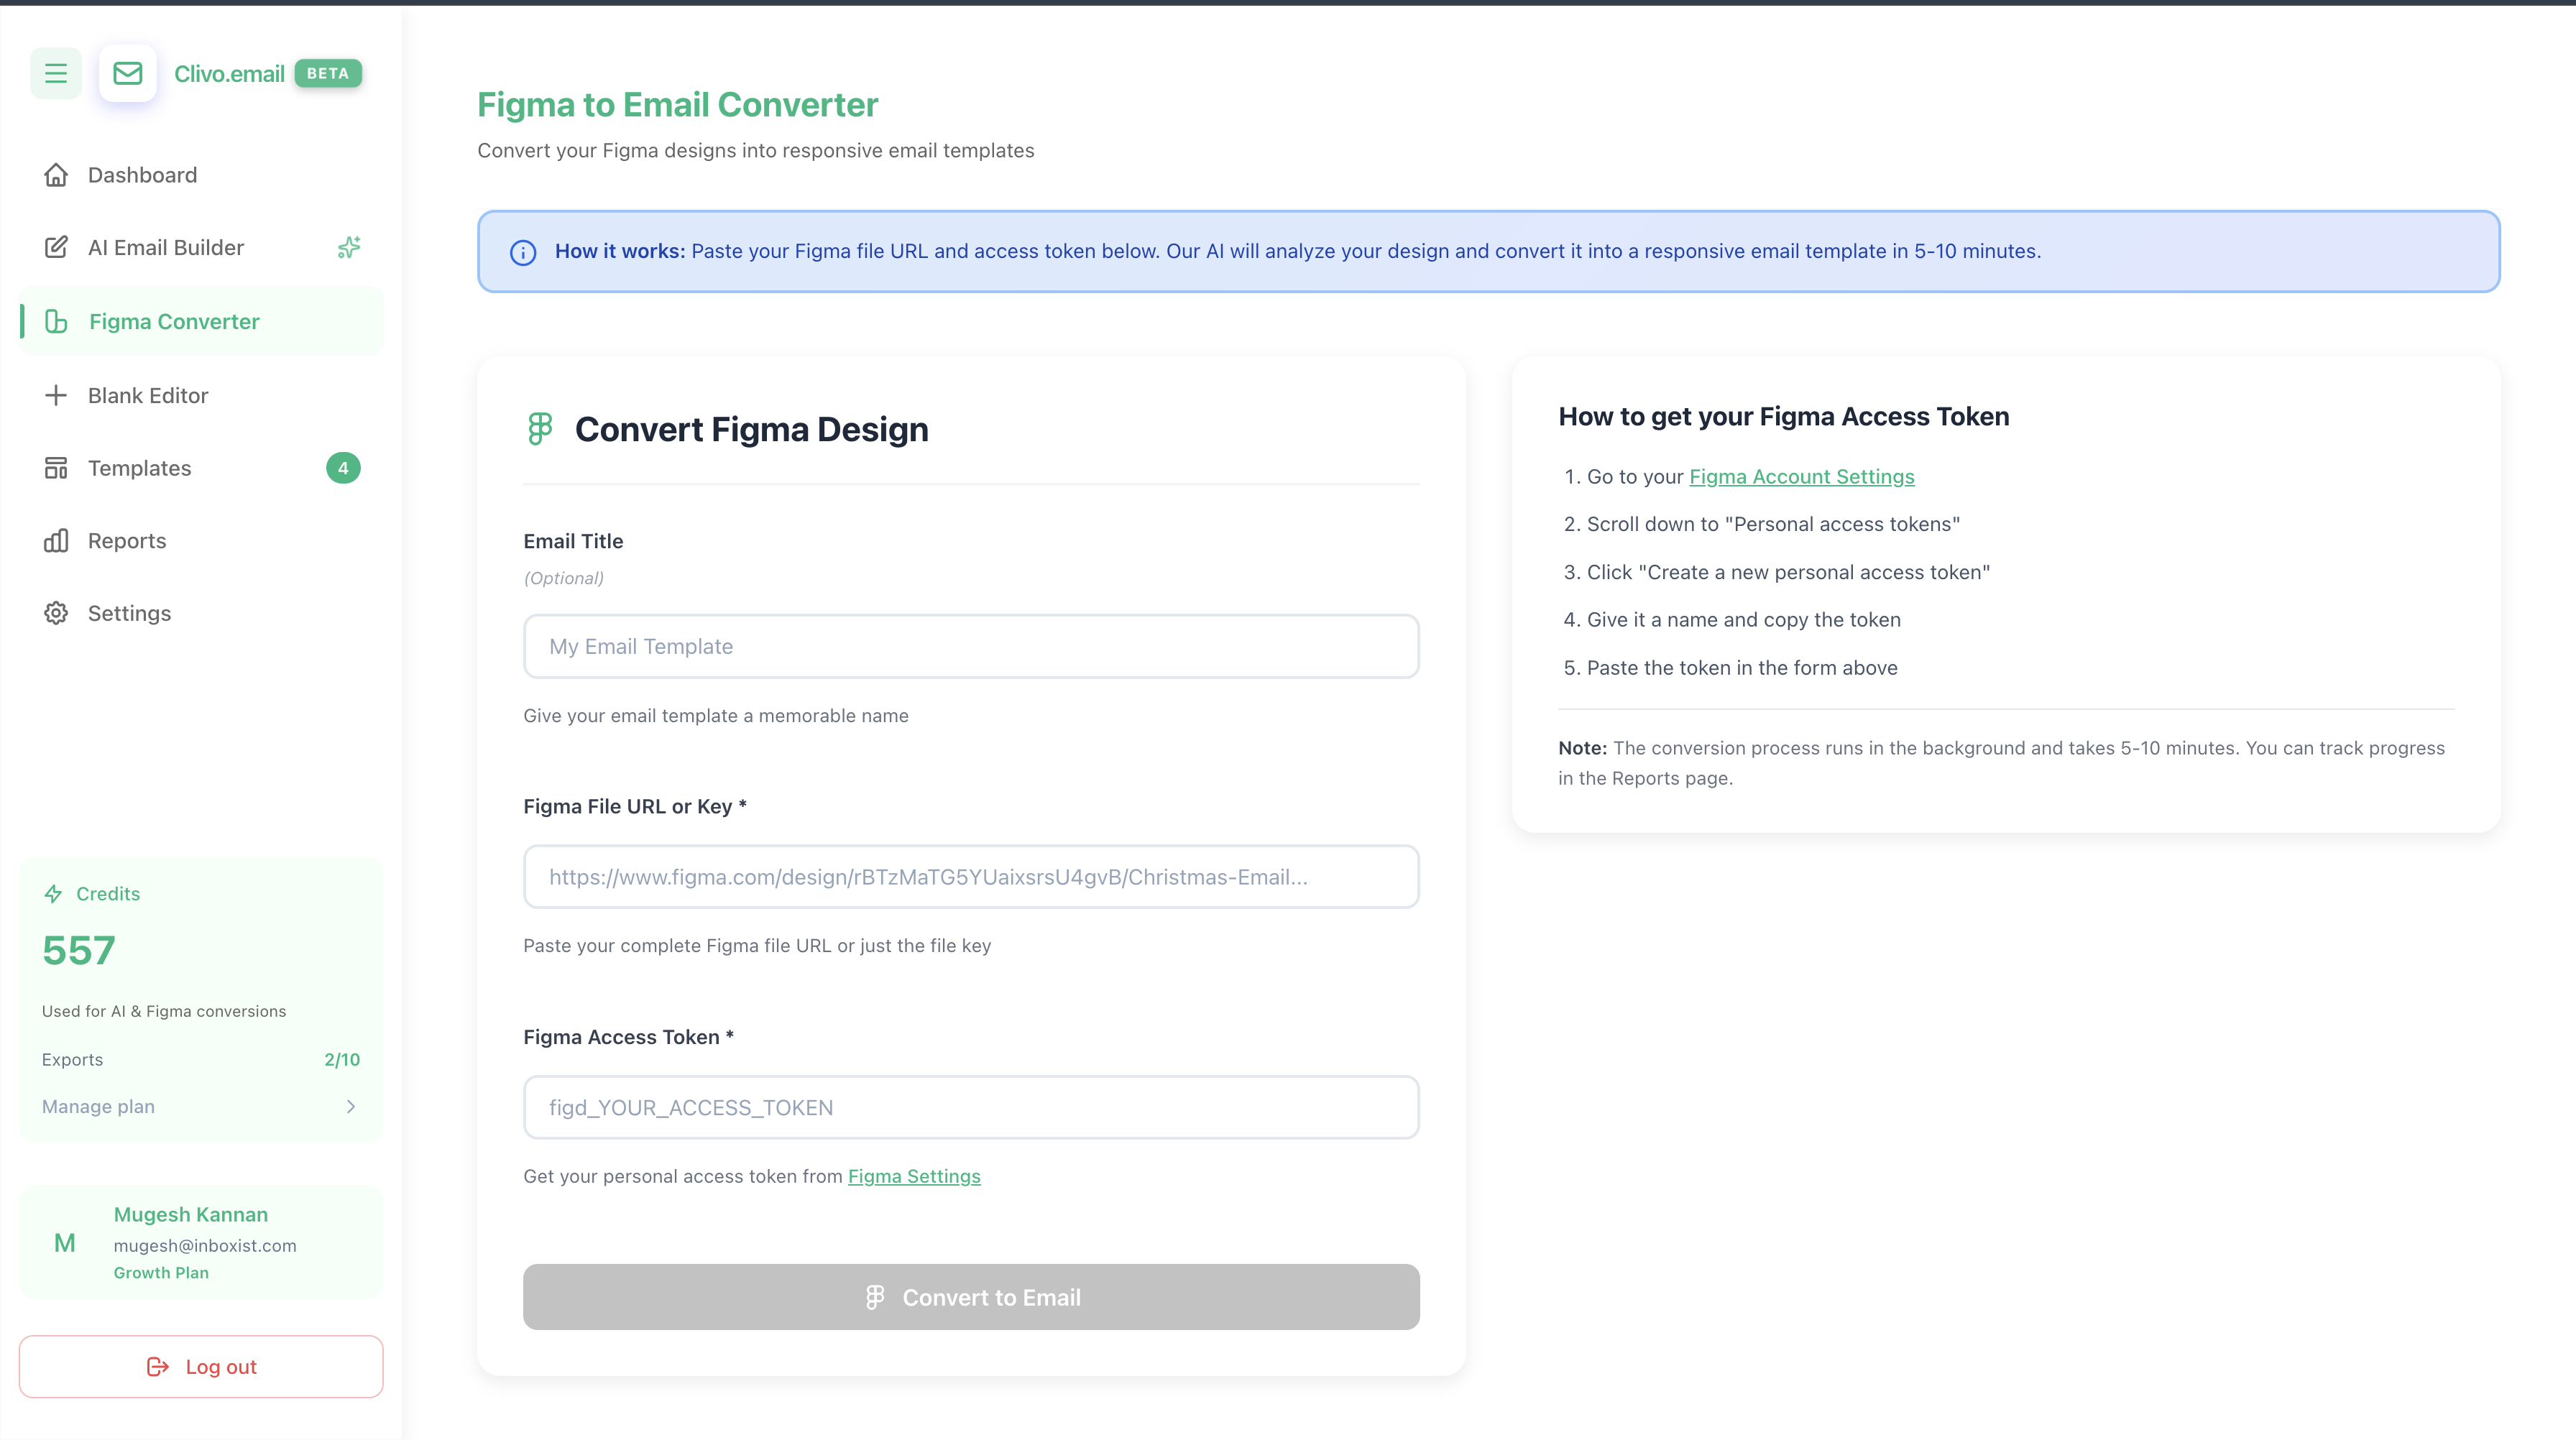Click the AI sparkle icon beside AI Email Builder
Screen dimensions: 2576x1440
[x=349, y=247]
